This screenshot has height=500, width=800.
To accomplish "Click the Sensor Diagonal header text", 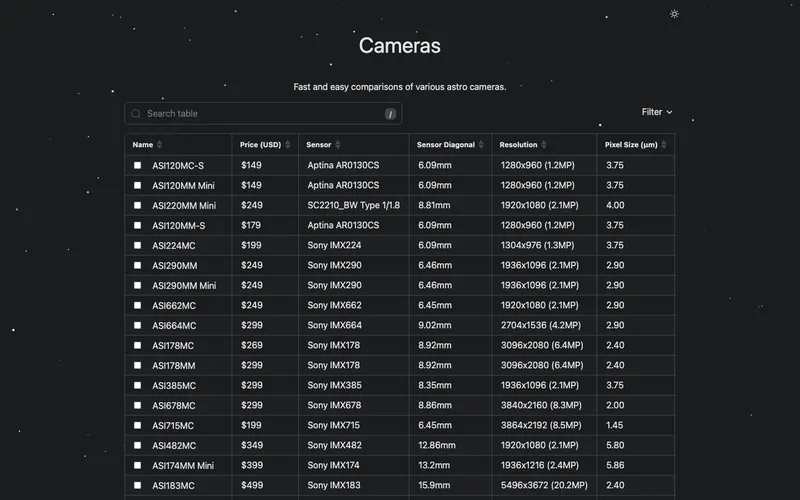I will (445, 144).
